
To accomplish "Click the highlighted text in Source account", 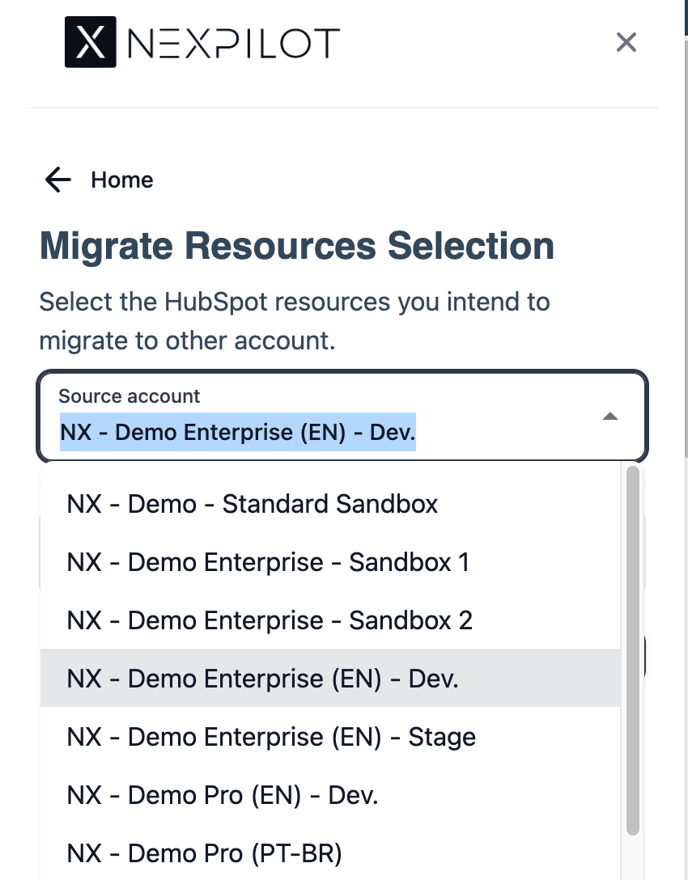I will (237, 434).
